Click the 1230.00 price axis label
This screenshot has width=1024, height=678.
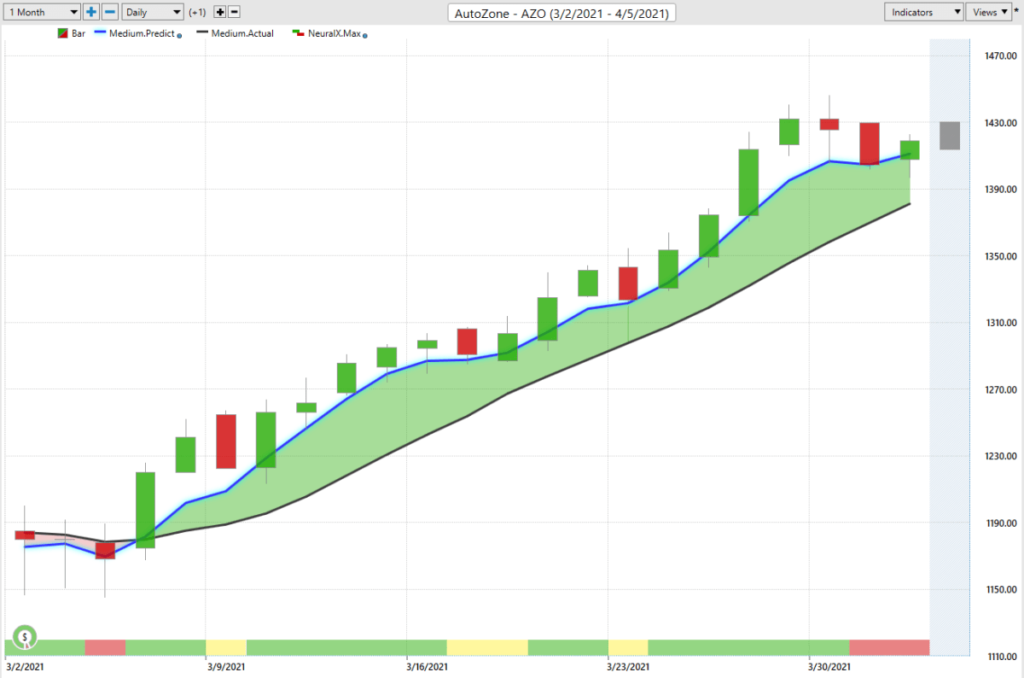[1000, 457]
